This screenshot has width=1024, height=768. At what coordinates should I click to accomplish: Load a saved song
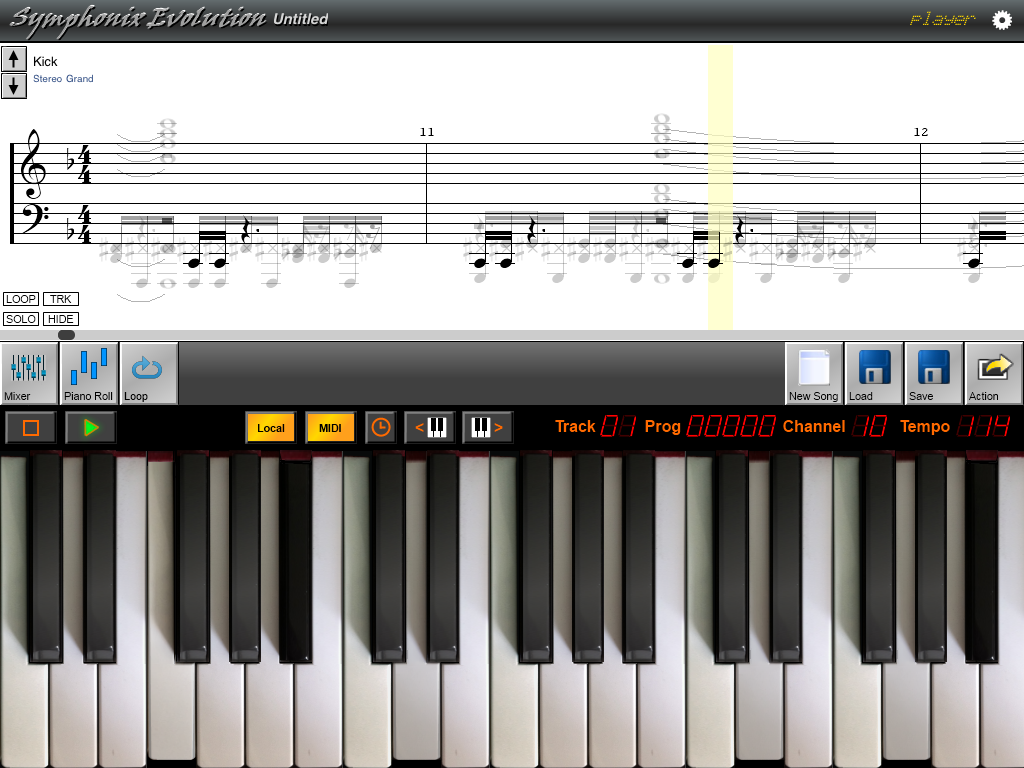click(x=874, y=374)
